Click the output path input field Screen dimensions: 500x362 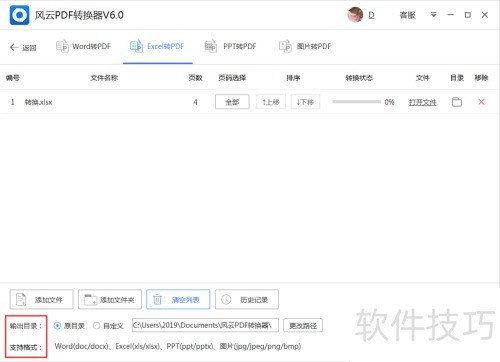point(205,325)
